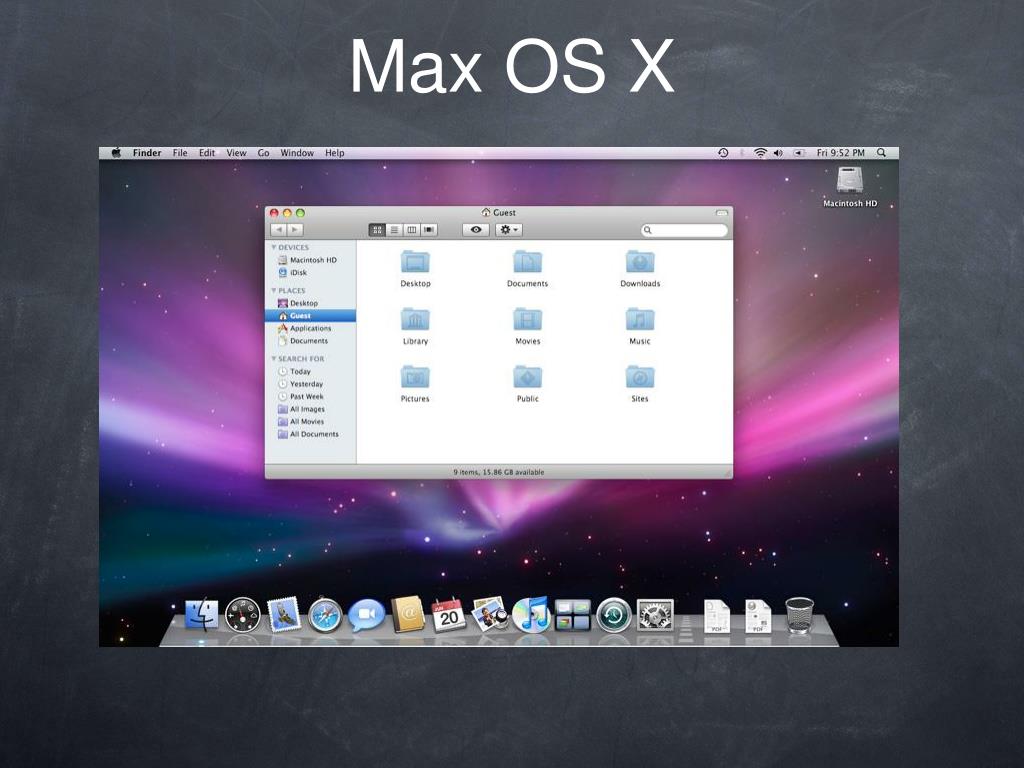Open Macintosh HD drive on desktop
Viewport: 1024px width, 768px height.
[x=850, y=187]
